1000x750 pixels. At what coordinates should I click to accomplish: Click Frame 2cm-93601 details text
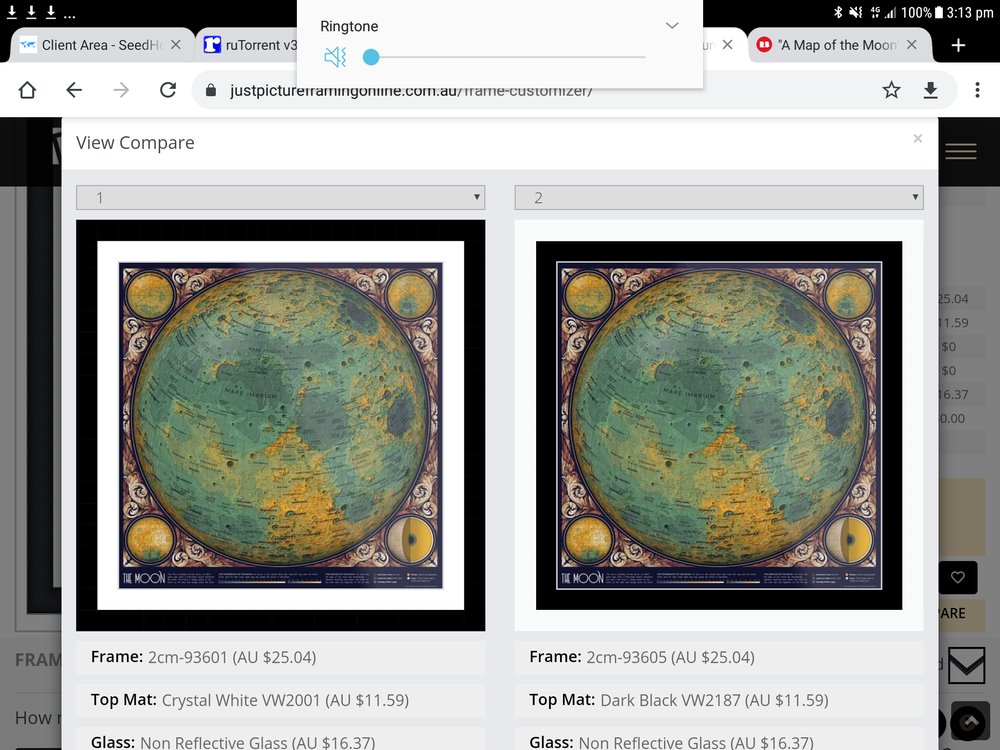203,657
